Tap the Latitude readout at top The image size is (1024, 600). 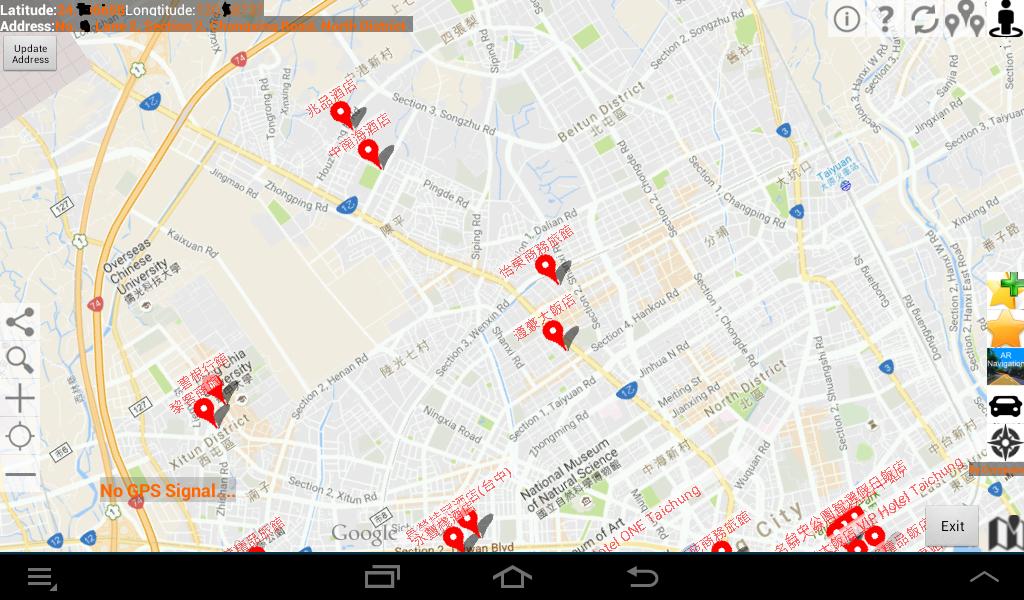tap(62, 9)
